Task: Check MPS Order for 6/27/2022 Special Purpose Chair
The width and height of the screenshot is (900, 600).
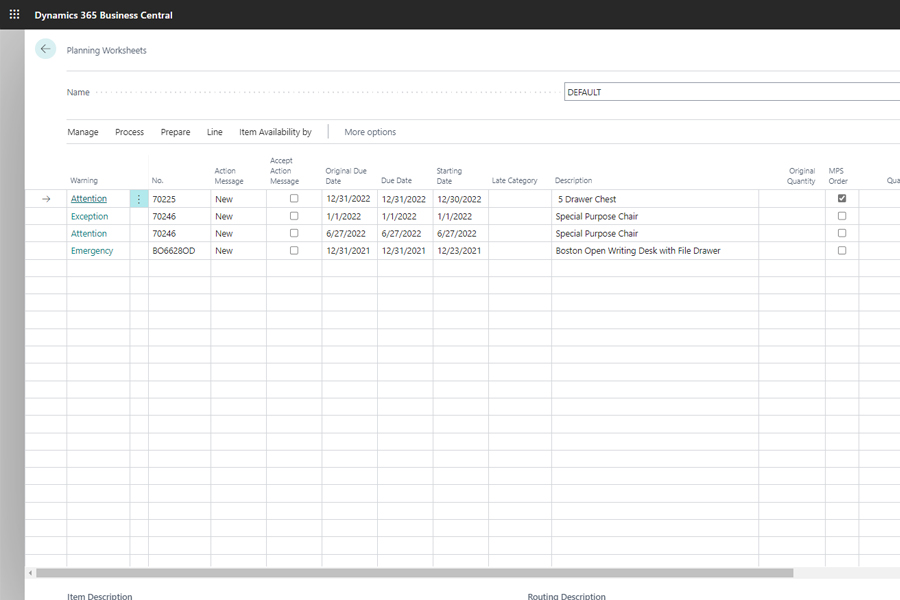Action: [841, 233]
